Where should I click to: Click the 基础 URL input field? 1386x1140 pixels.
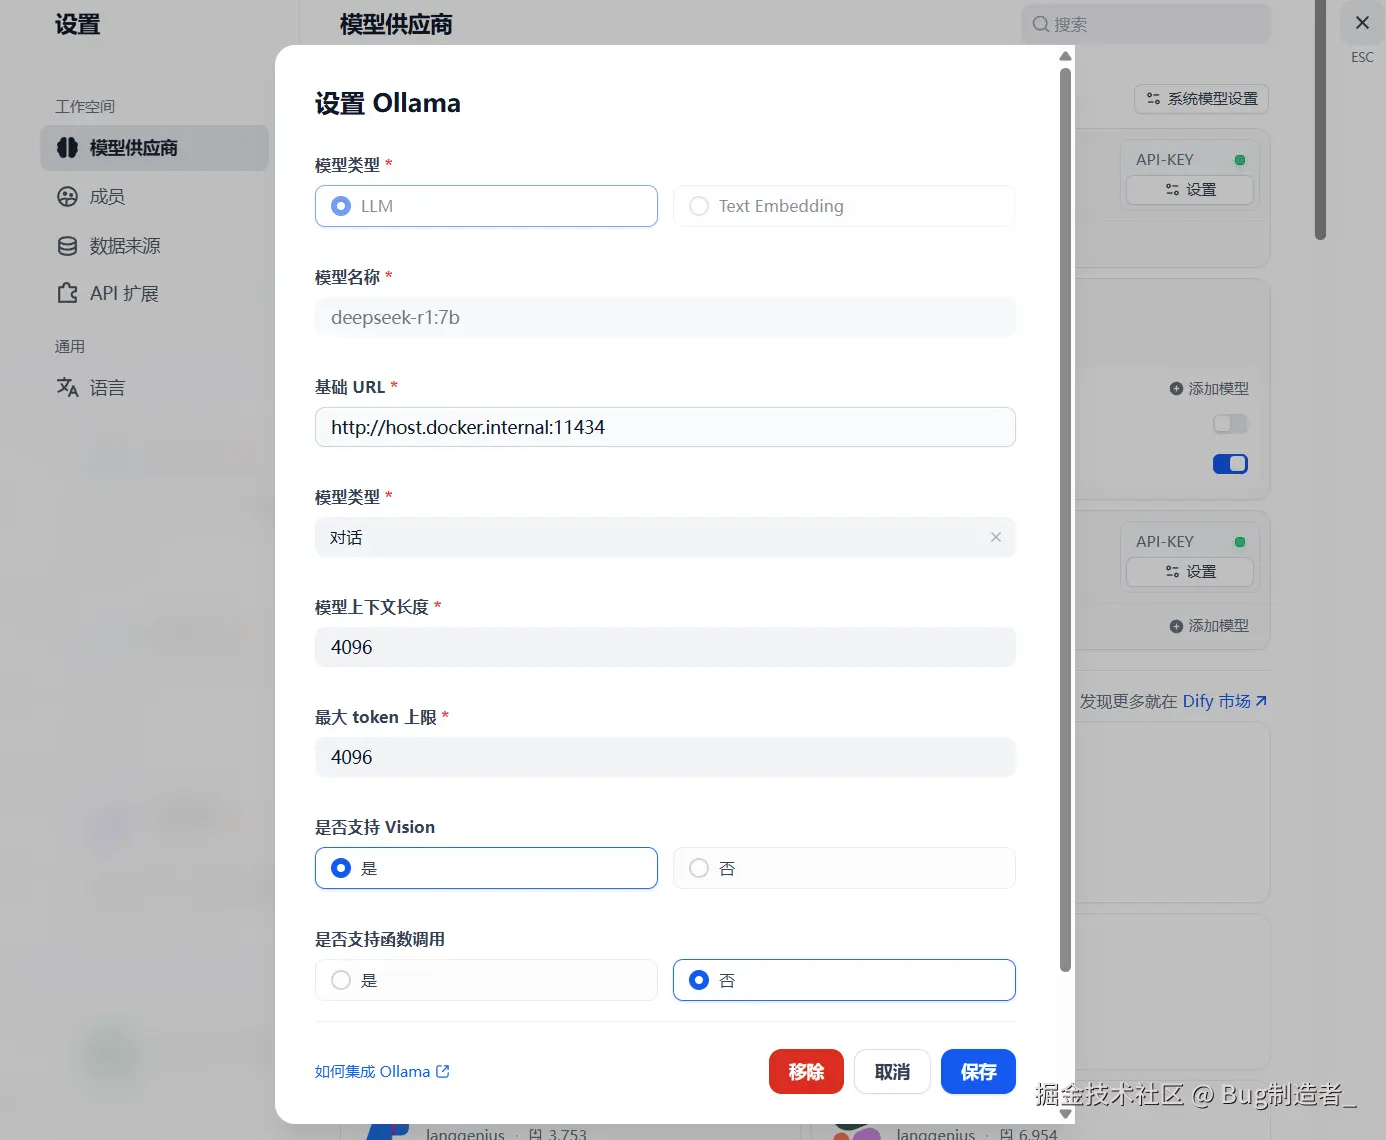pyautogui.click(x=665, y=427)
